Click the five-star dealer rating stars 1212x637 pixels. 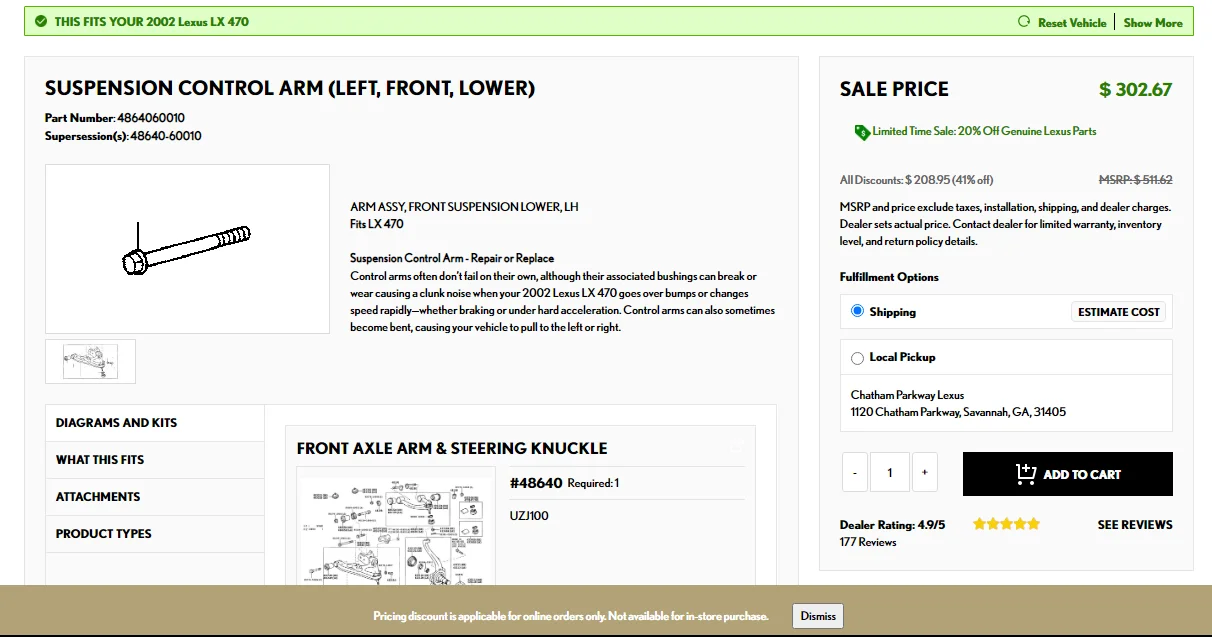click(1006, 524)
